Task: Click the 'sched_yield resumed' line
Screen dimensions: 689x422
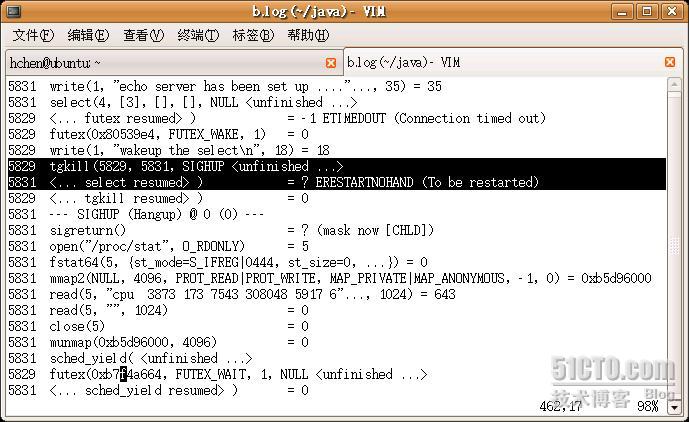Action: tap(159, 390)
